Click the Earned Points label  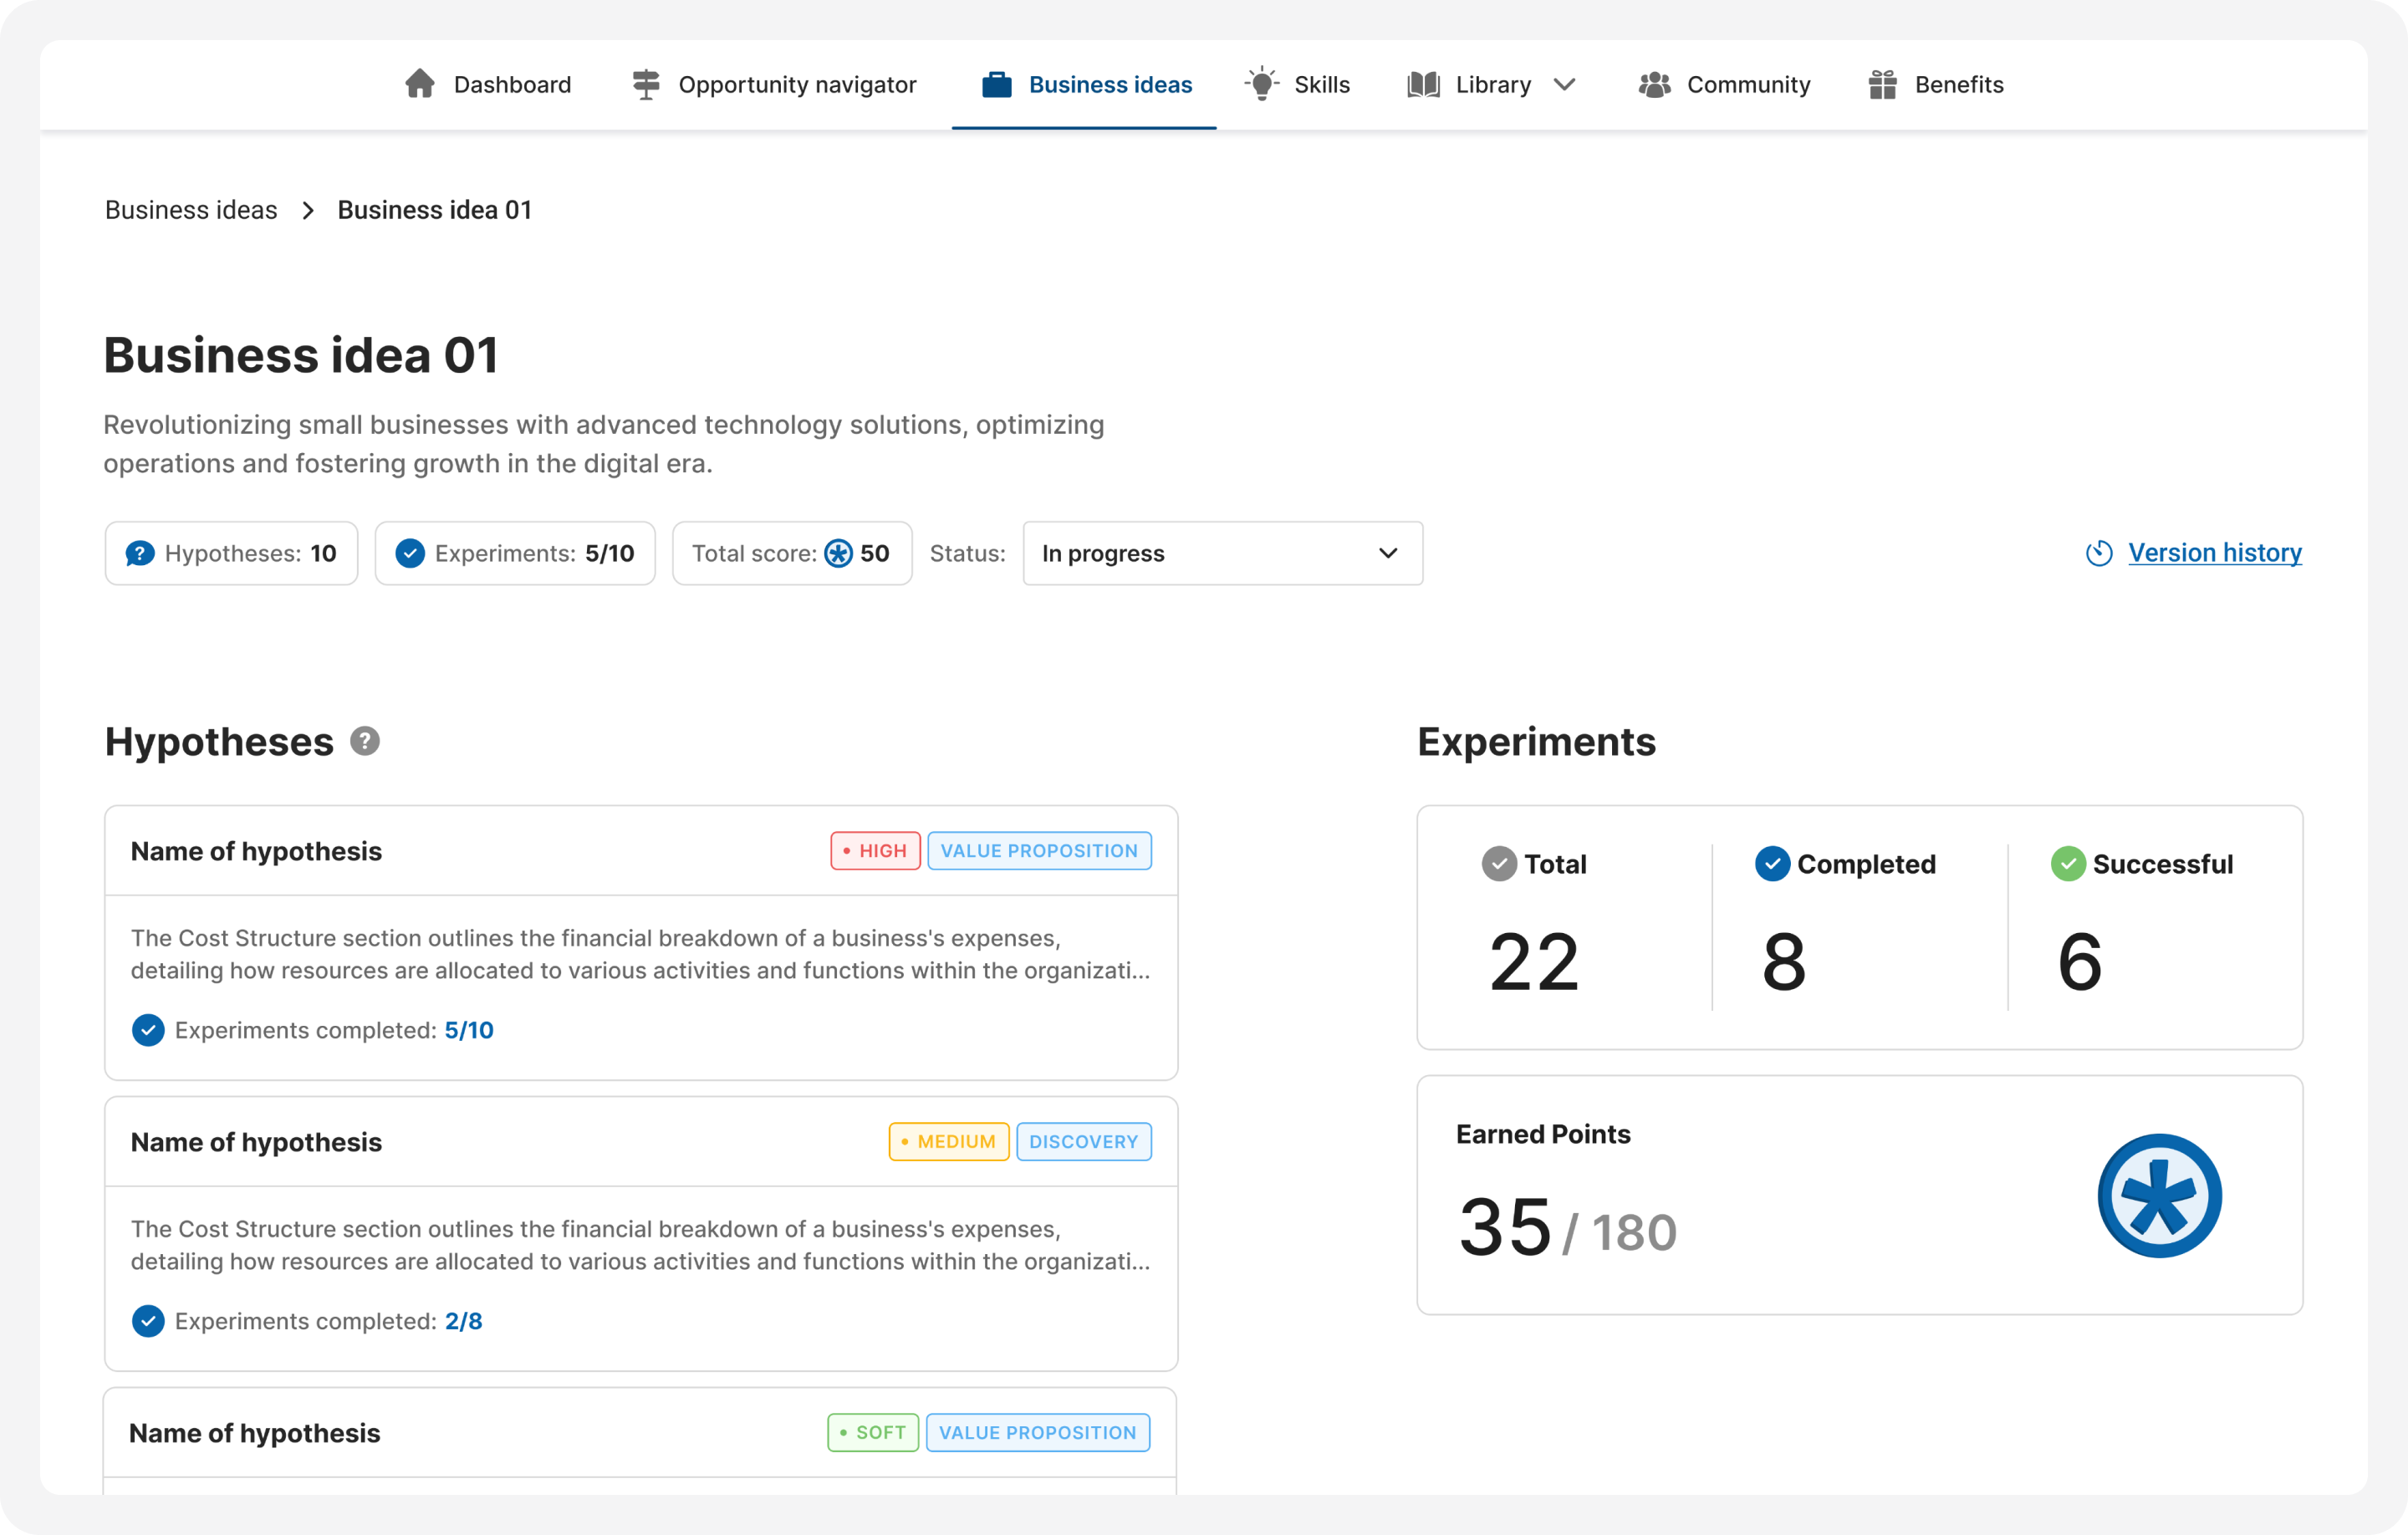click(1543, 1134)
